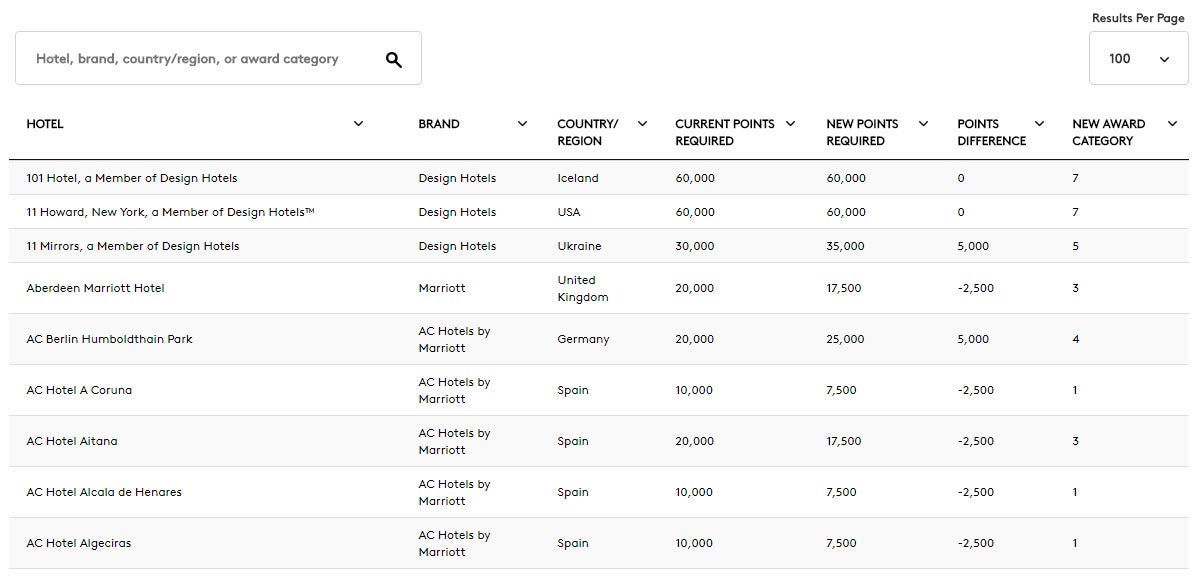Select AC Hotel A Coruna name
The width and height of the screenshot is (1202, 577).
coord(79,390)
